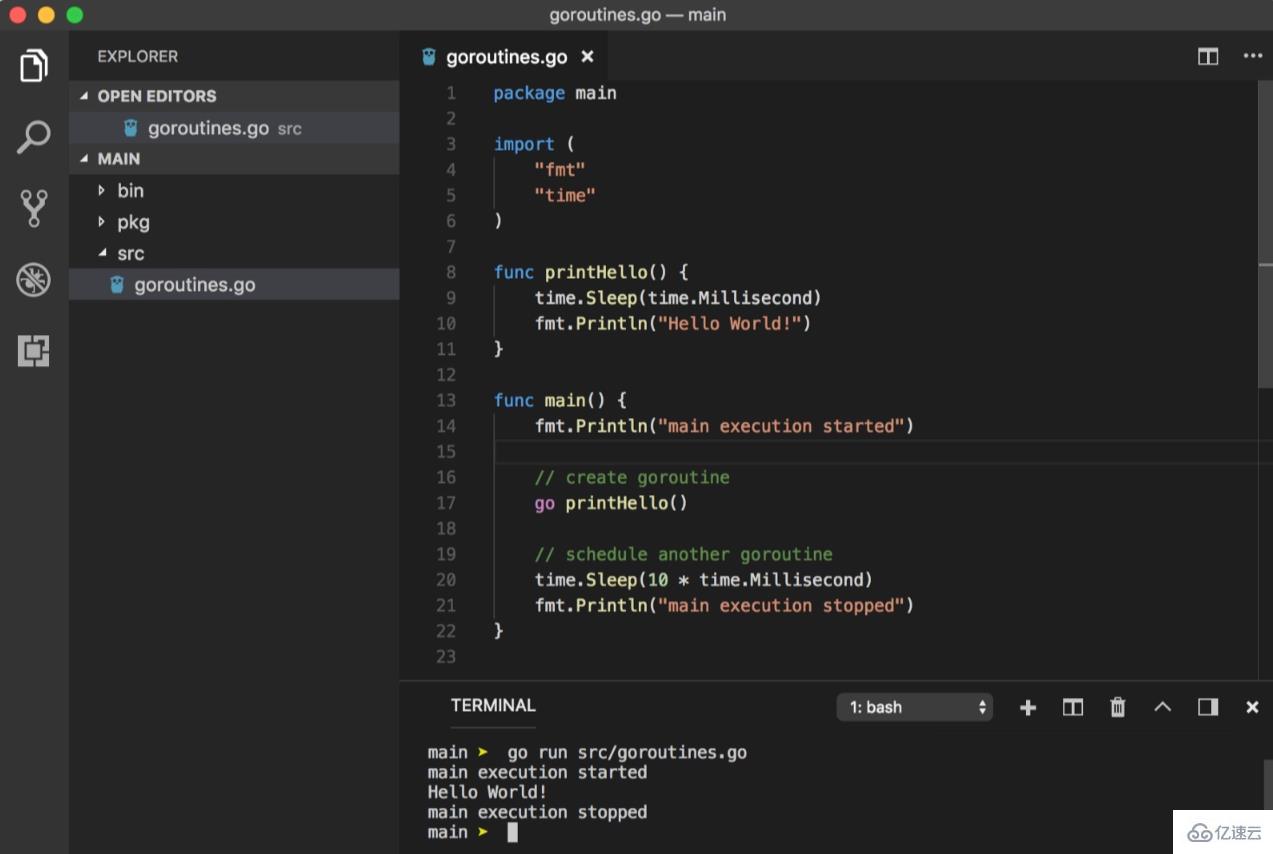This screenshot has width=1273, height=854.
Task: Select goroutines.go under Open Editors
Action: pyautogui.click(x=208, y=128)
